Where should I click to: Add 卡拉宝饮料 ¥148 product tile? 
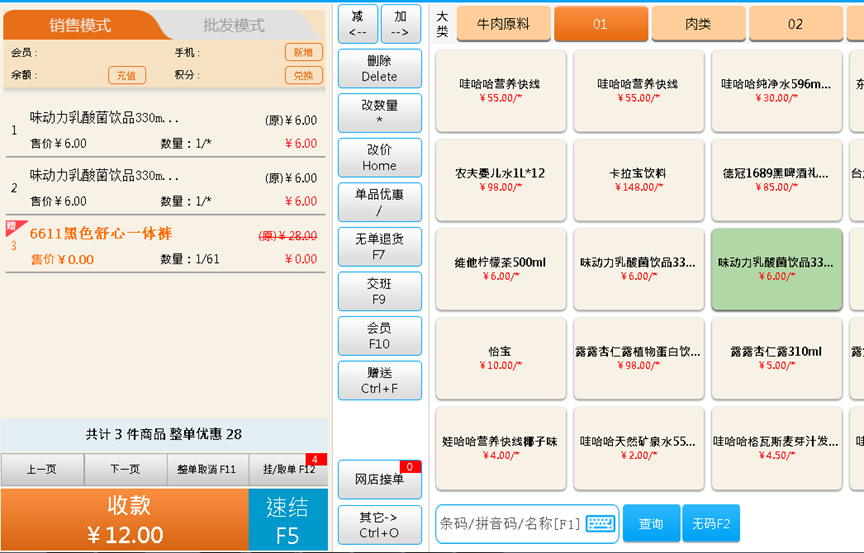point(639,180)
